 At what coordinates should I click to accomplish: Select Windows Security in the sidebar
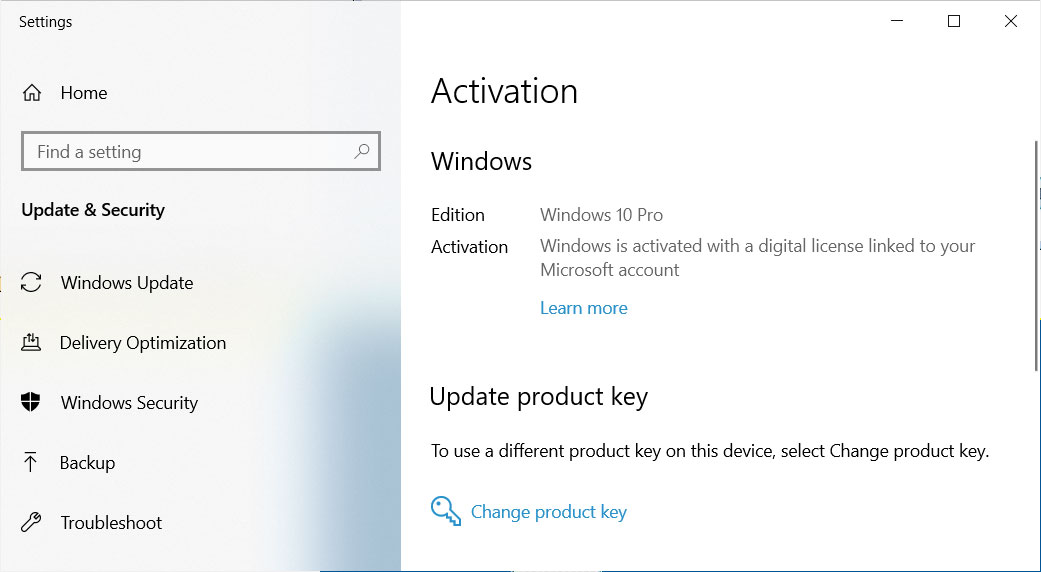129,403
